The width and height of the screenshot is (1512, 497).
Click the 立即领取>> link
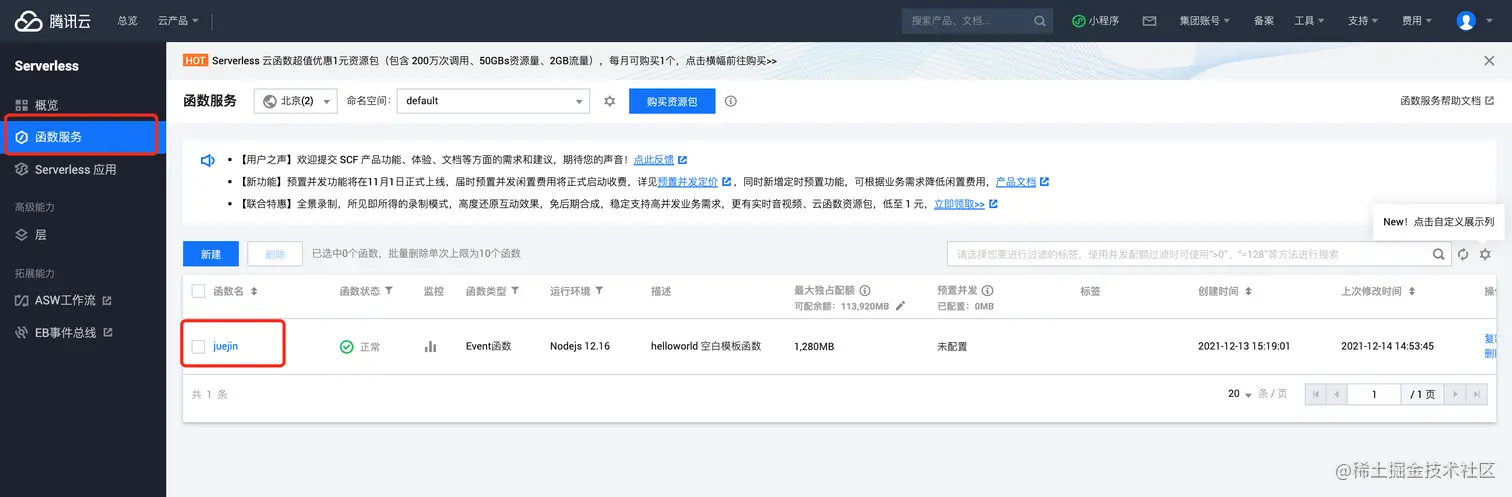(x=959, y=204)
